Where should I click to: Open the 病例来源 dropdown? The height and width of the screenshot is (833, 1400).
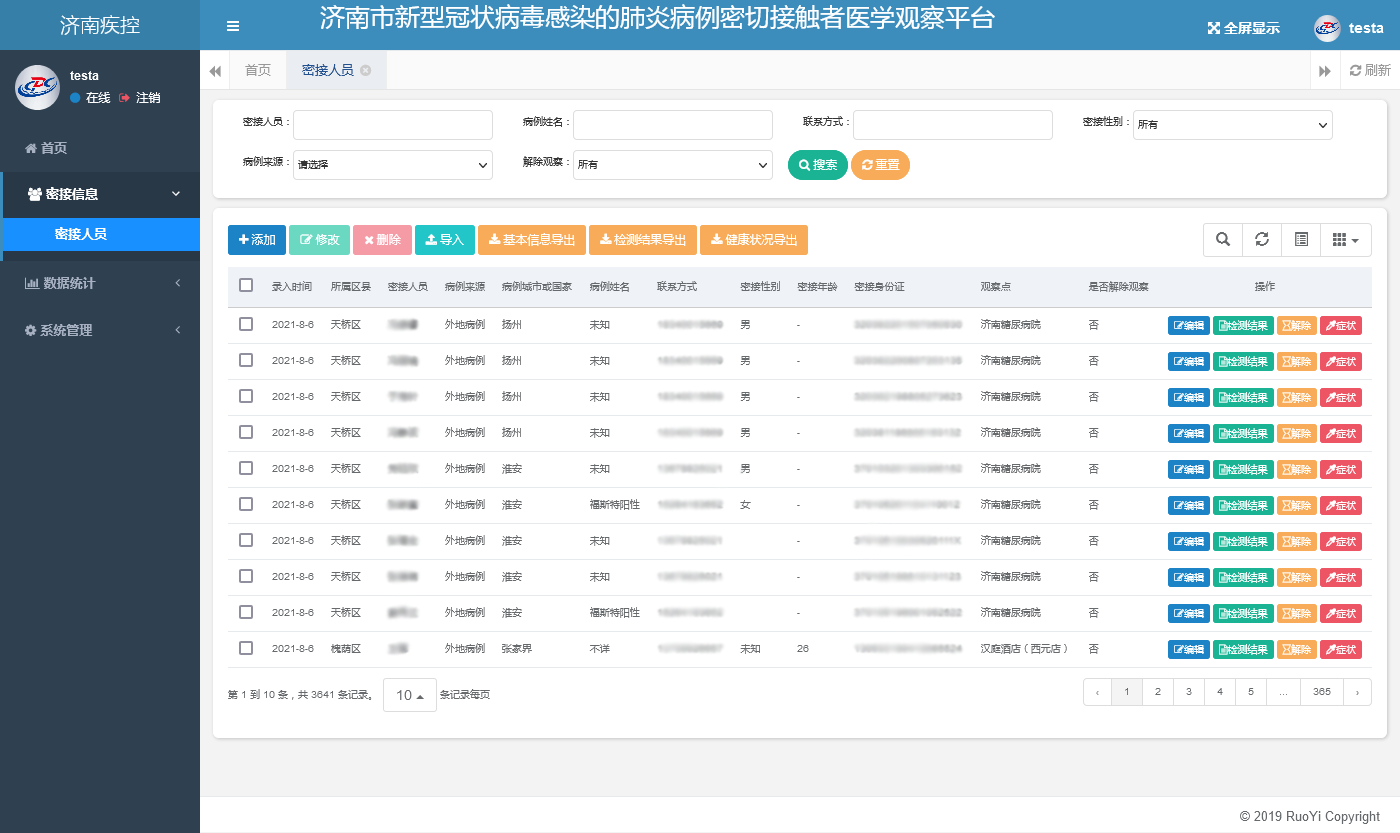pyautogui.click(x=393, y=165)
